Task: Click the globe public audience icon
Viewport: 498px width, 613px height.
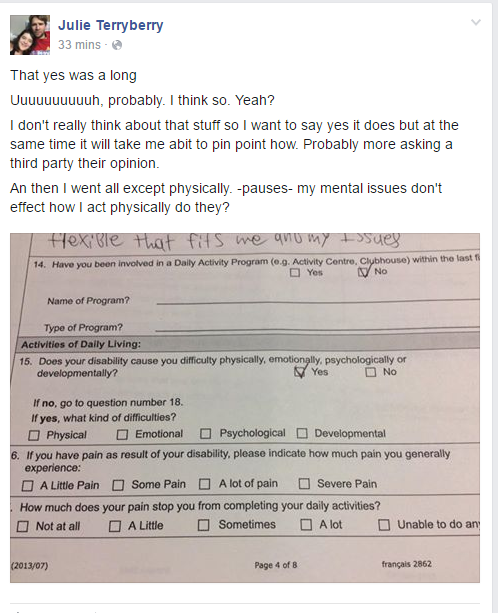Action: point(117,45)
